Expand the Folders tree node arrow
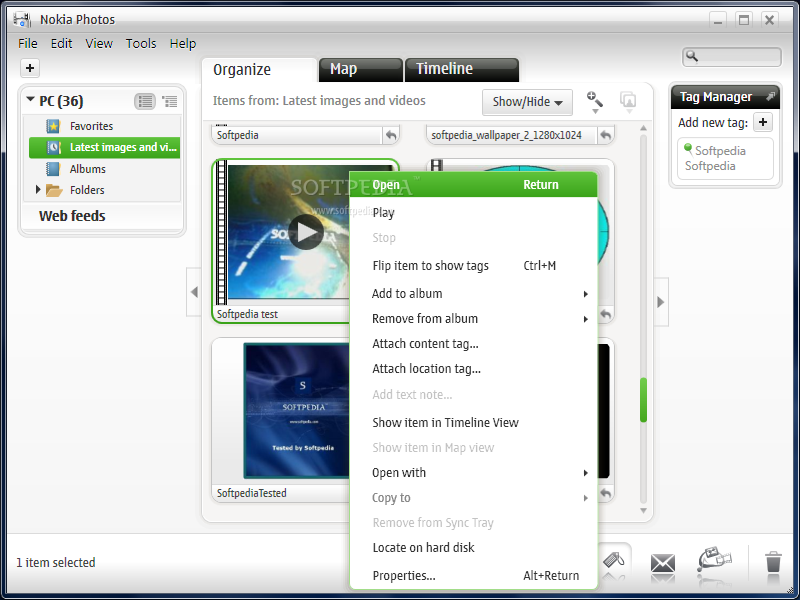Viewport: 800px width, 600px height. pos(38,190)
